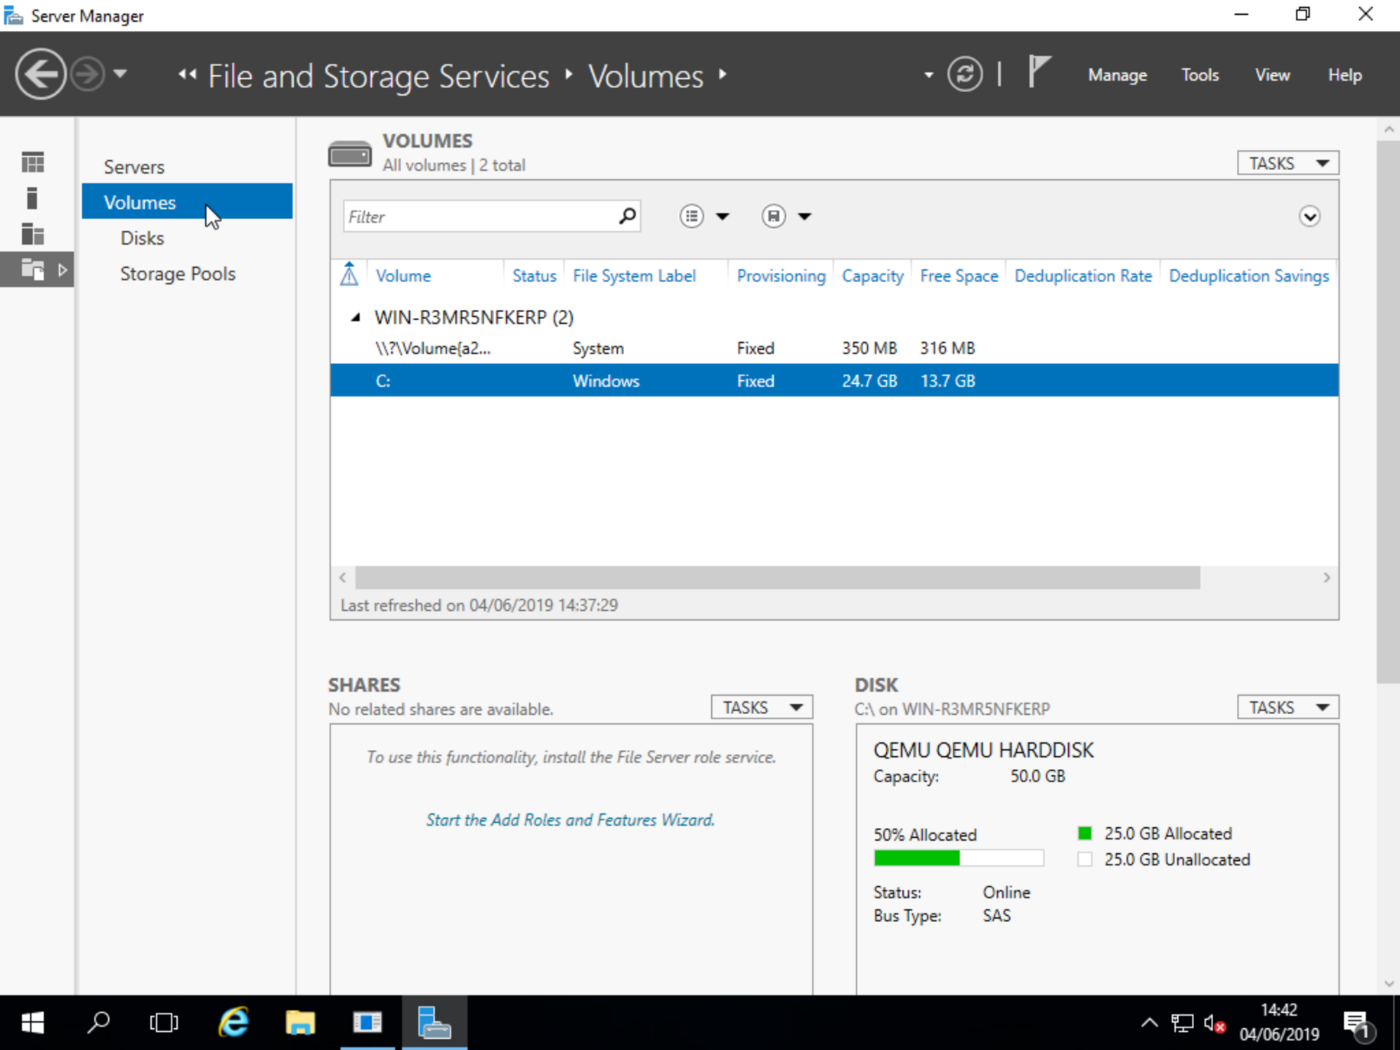
Task: Open the Tools menu
Action: [1199, 74]
